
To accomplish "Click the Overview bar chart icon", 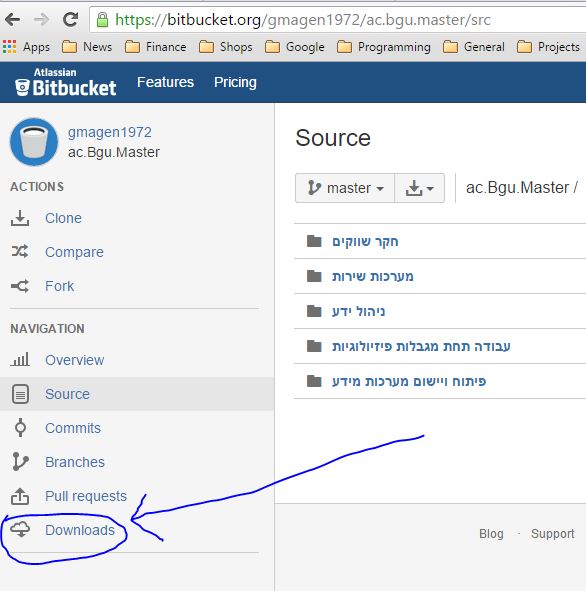I will coord(20,359).
